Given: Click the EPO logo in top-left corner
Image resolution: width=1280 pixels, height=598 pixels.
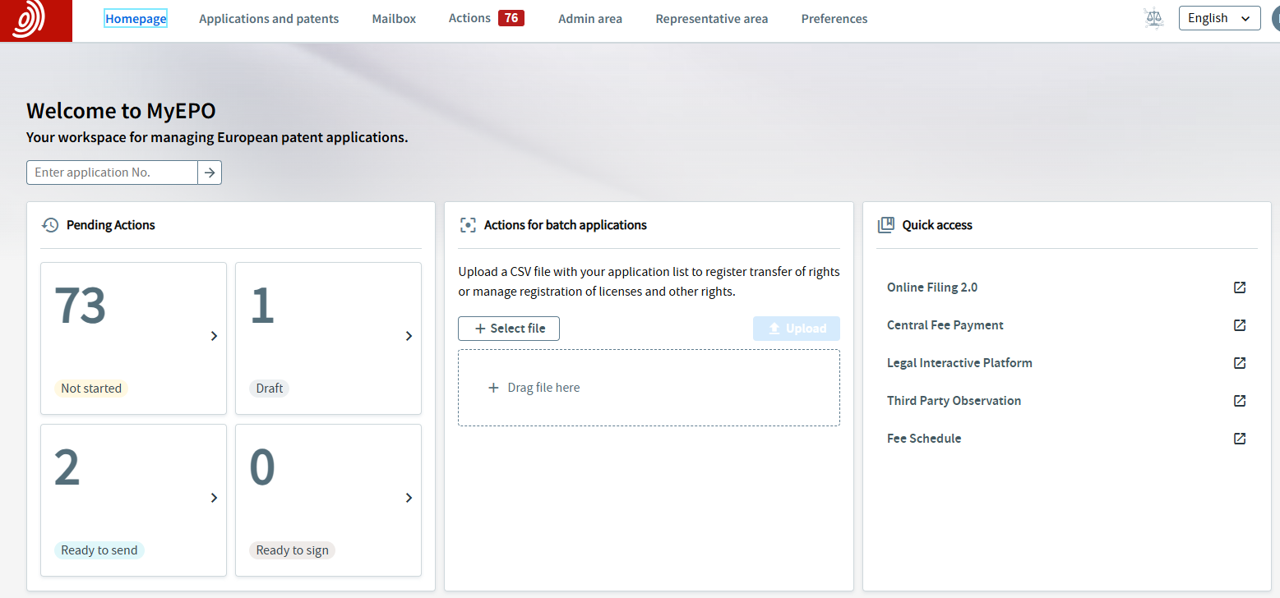Looking at the screenshot, I should coord(36,20).
